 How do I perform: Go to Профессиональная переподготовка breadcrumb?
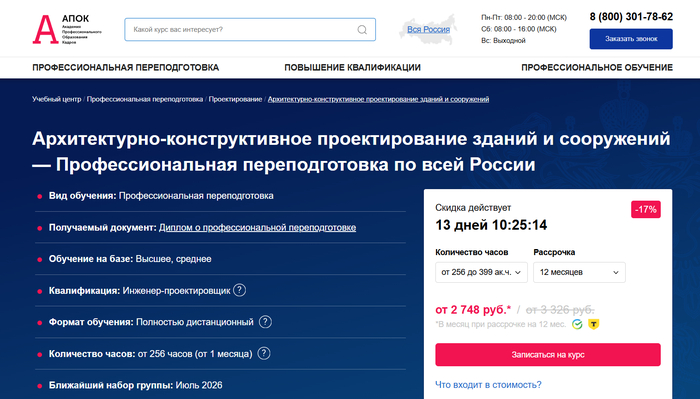click(145, 99)
